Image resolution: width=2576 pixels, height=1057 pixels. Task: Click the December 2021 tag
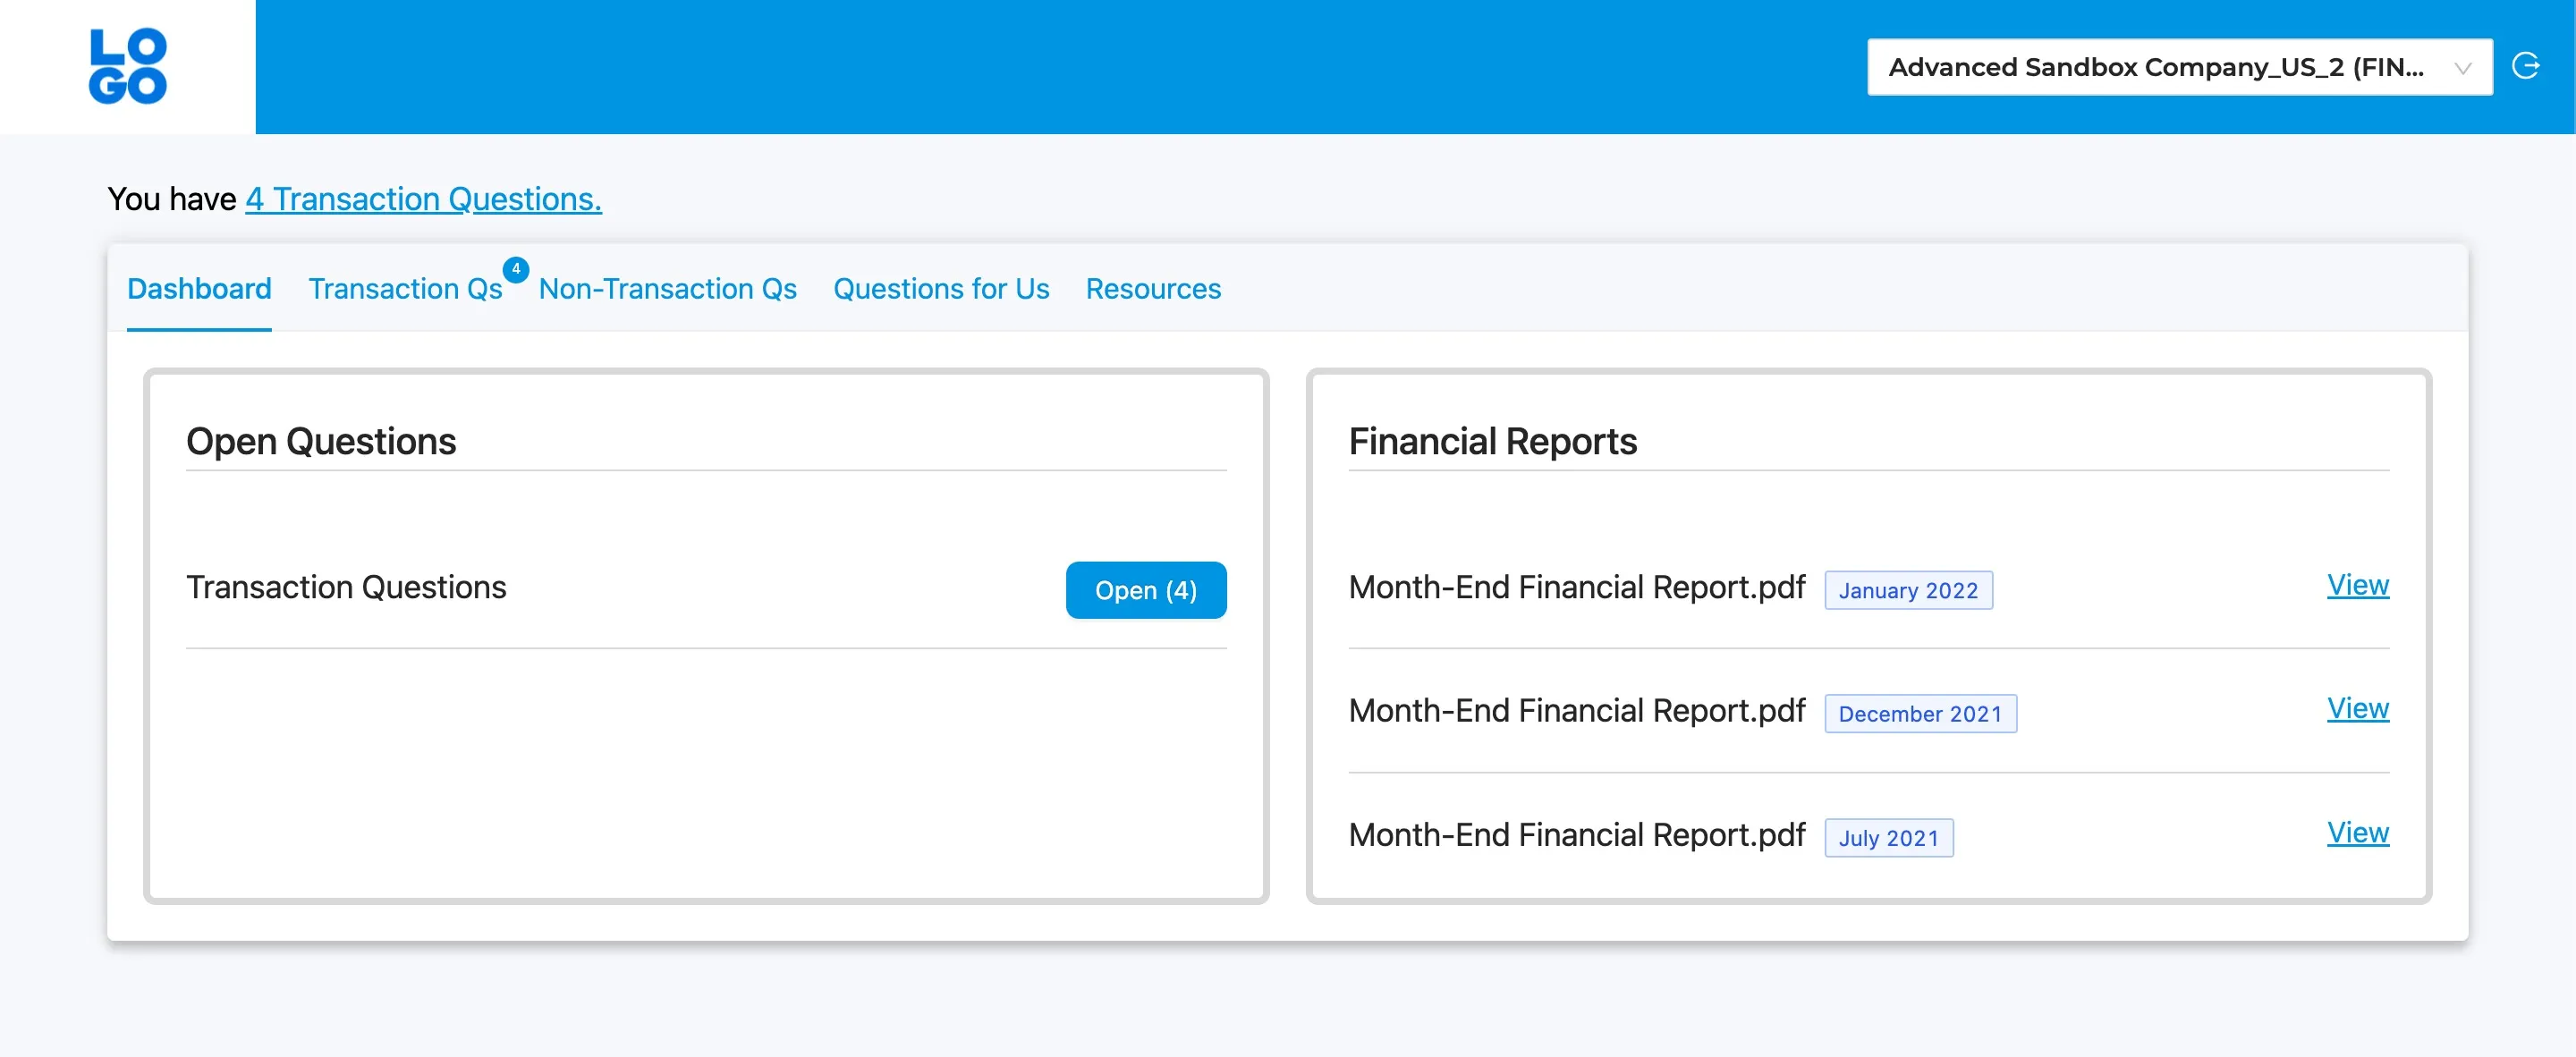click(x=1920, y=714)
